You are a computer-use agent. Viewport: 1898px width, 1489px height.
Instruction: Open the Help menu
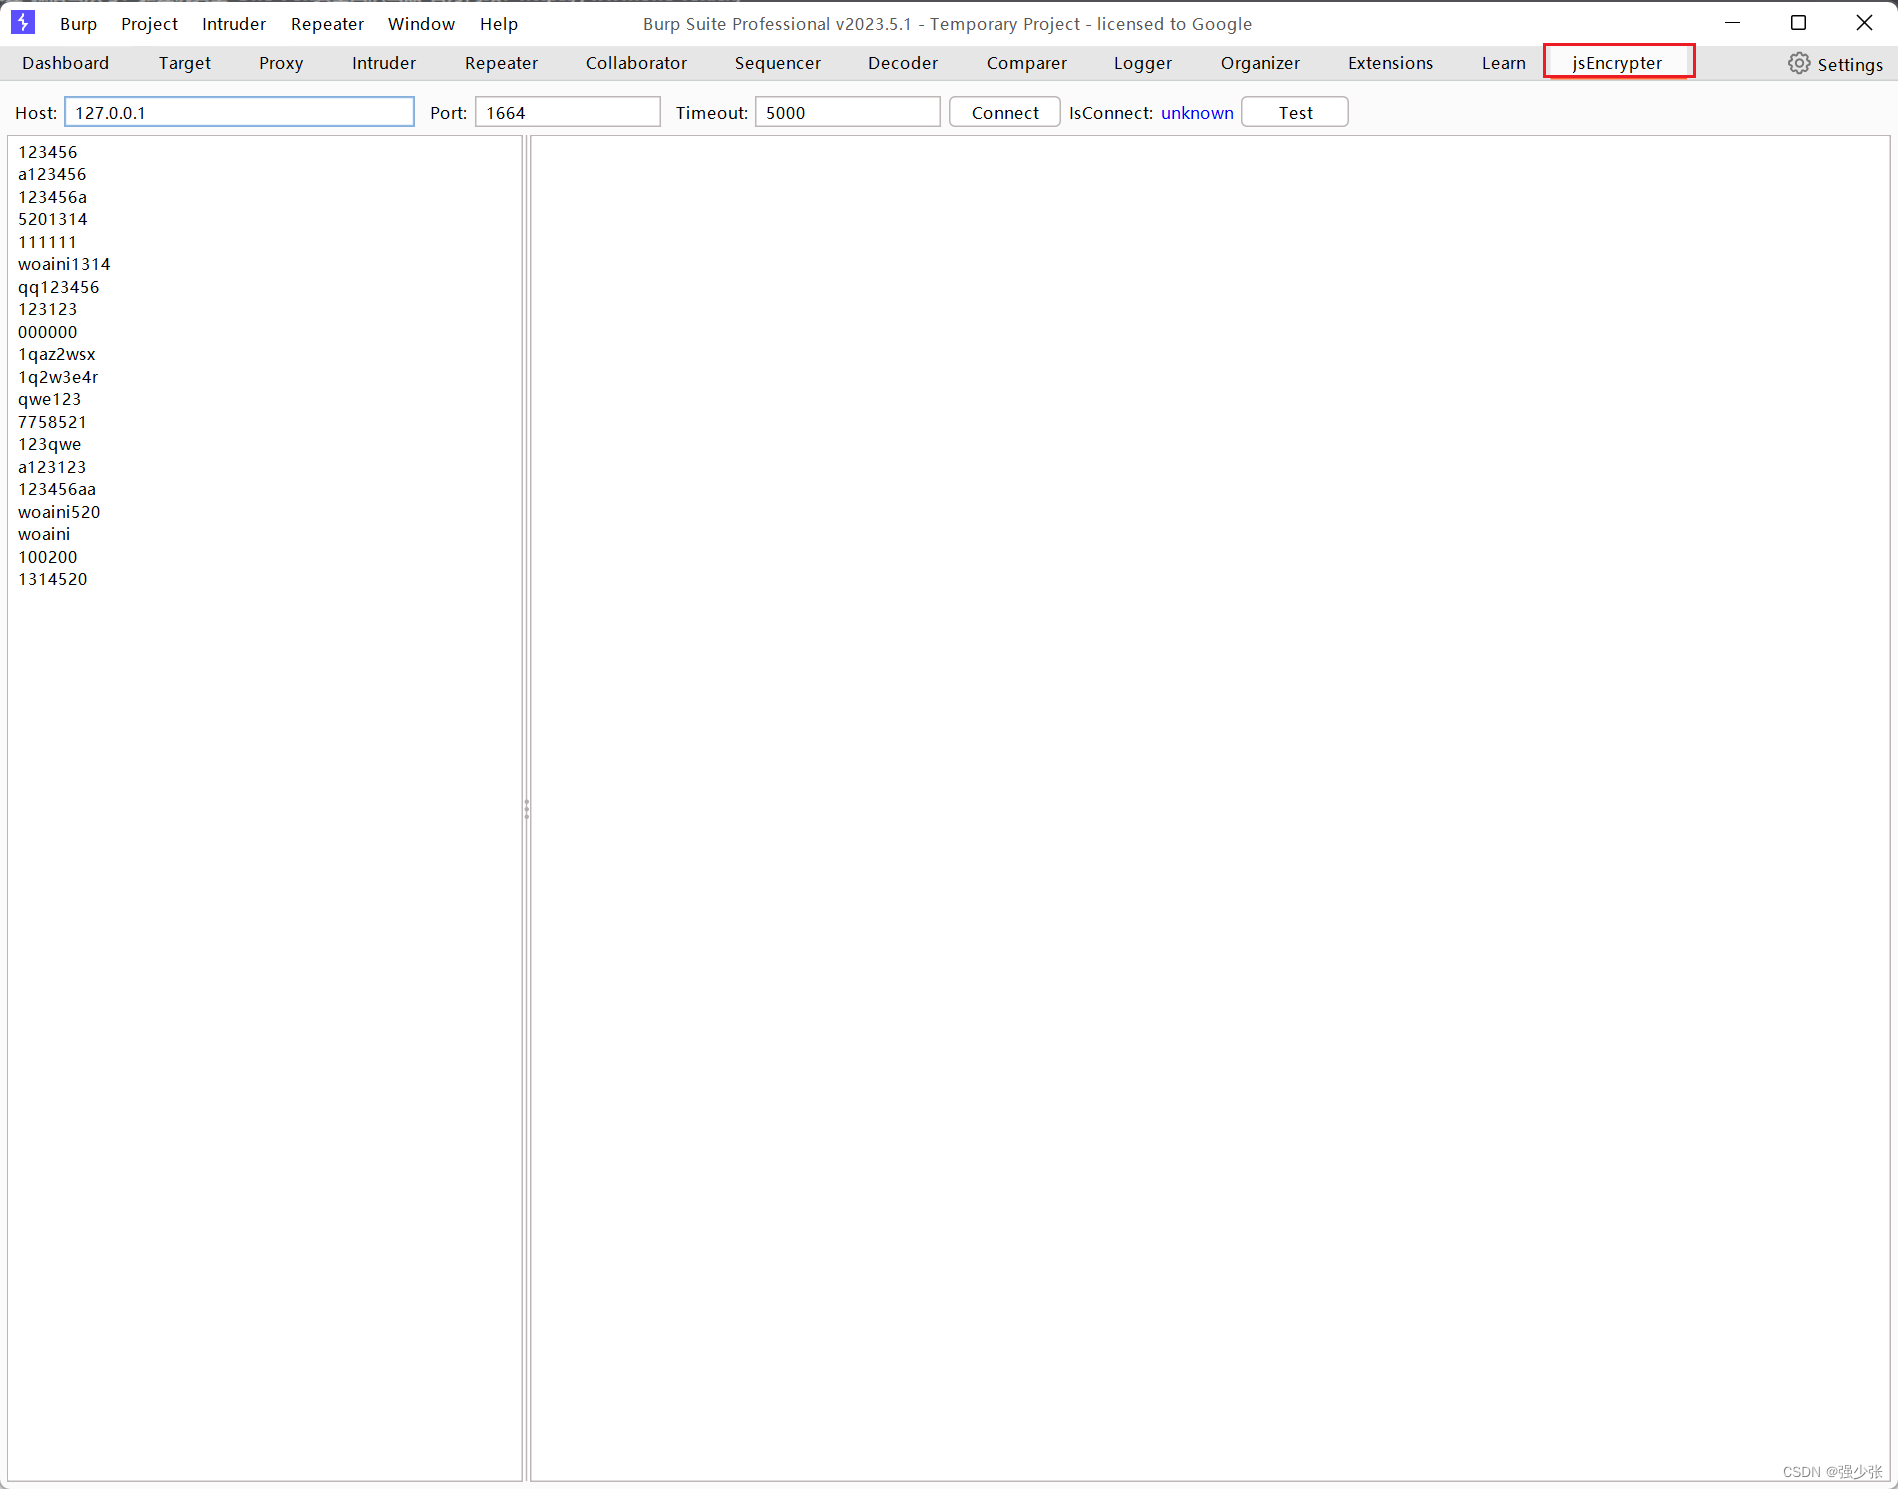click(x=498, y=24)
